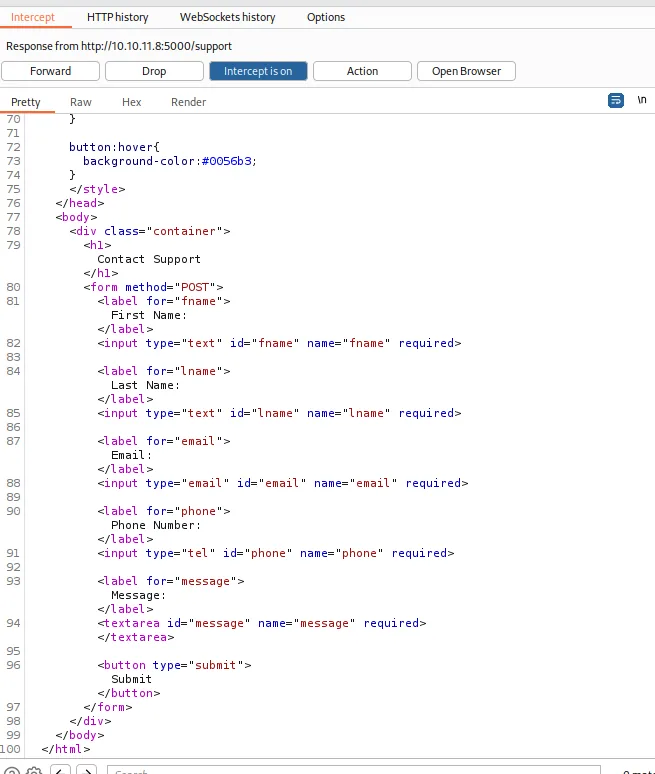Viewport: 655px width, 774px height.
Task: Click the closing </head> tag
Action: [x=80, y=203]
